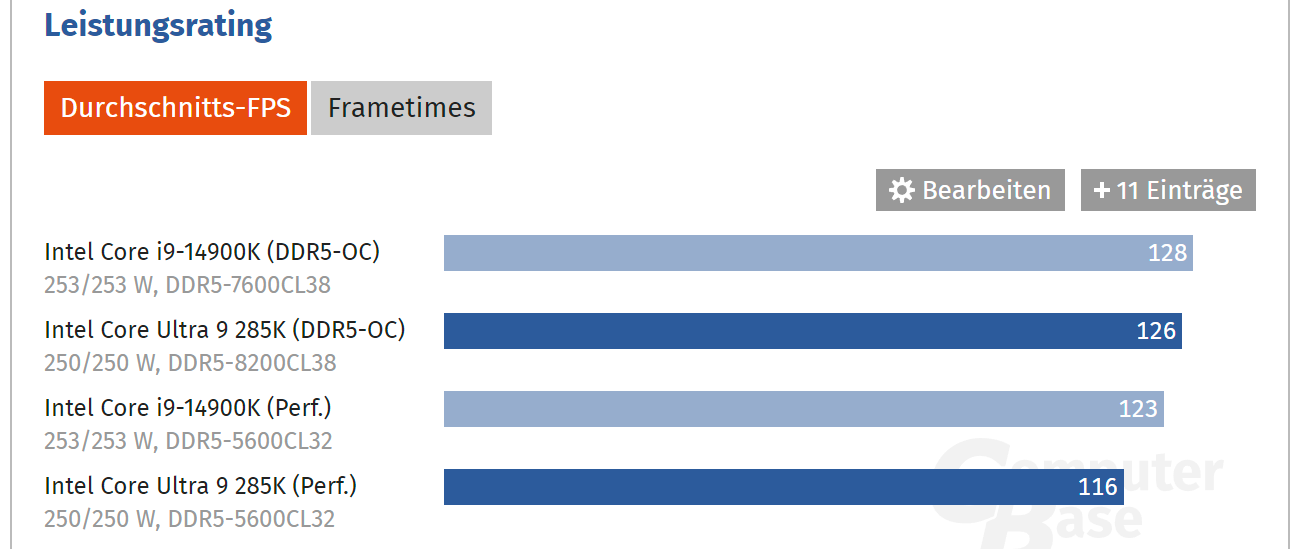Select the Intel Core Ultra 9 285K (DDR5-OC) label
Image resolution: width=1290 pixels, height=549 pixels.
coord(225,330)
